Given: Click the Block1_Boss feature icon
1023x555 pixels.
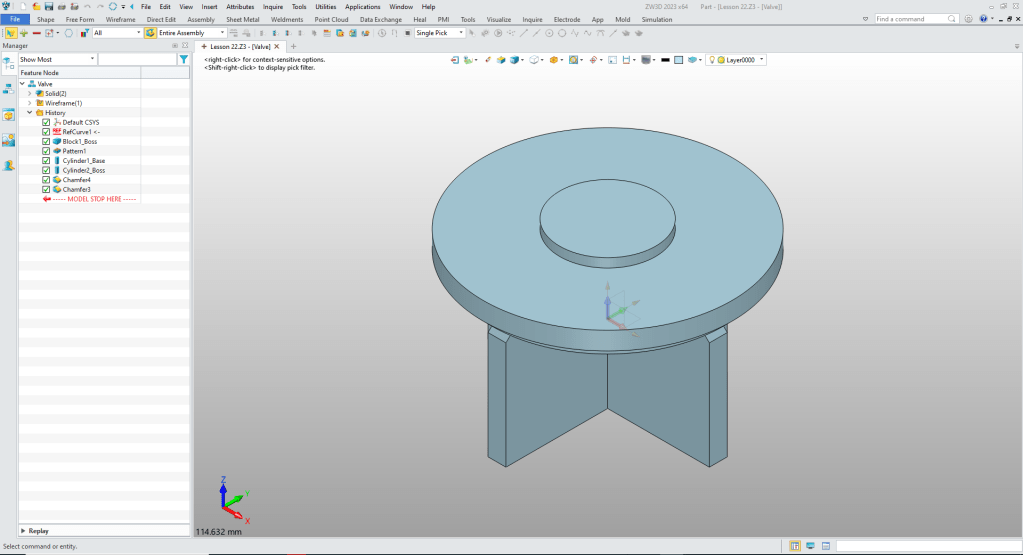Looking at the screenshot, I should click(57, 141).
